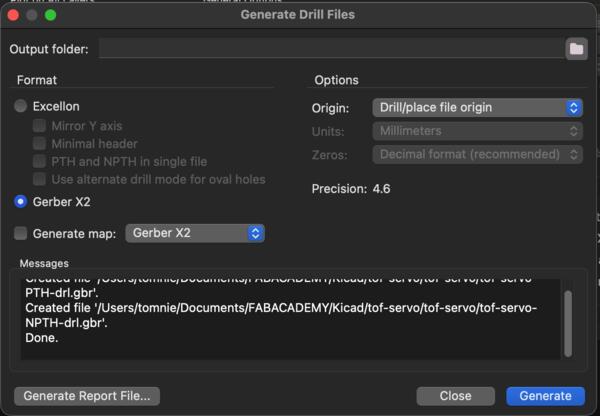Screen dimensions: 600x416
Task: Click the red window close button
Action: (x=15, y=15)
